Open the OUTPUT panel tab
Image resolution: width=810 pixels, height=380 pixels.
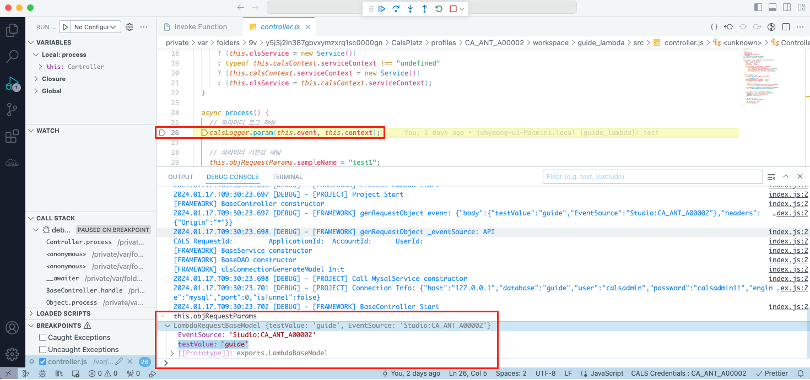180,177
